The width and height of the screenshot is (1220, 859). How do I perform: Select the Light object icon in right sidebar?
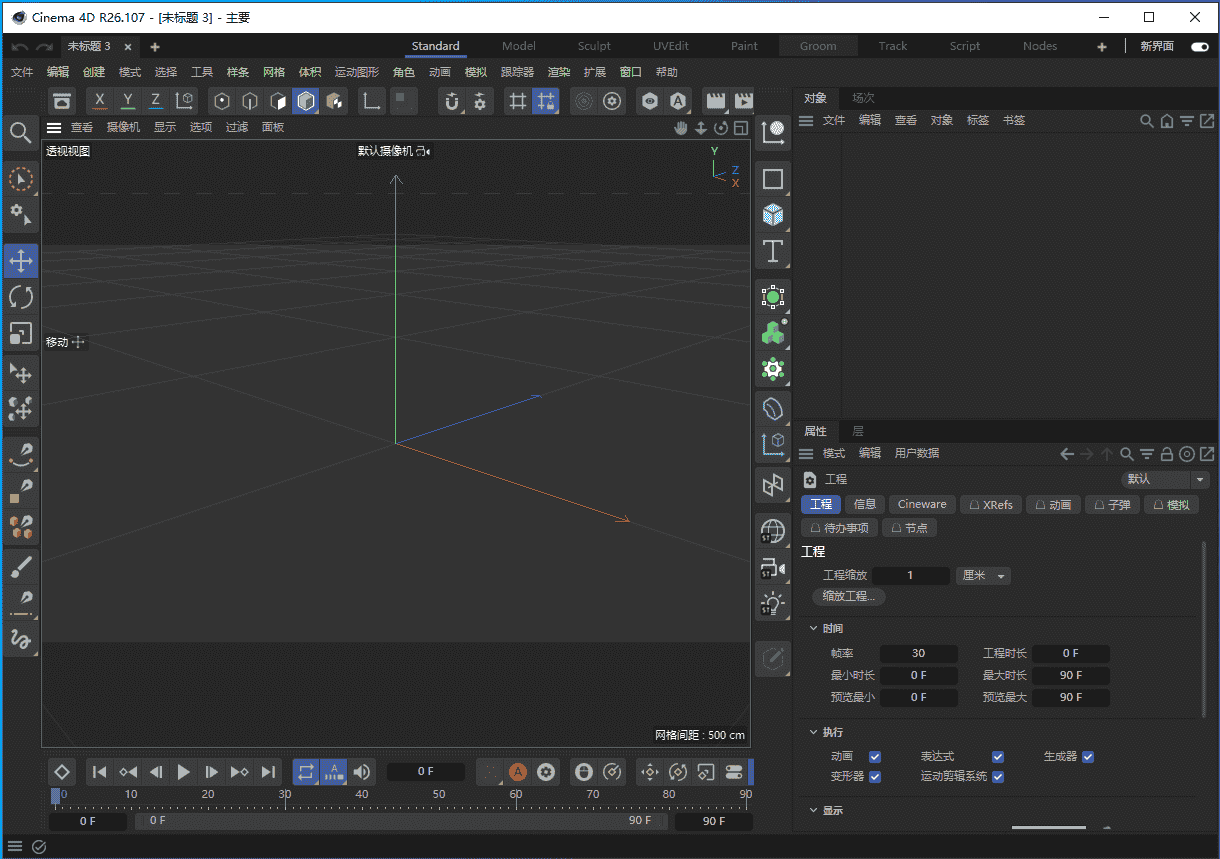[x=772, y=603]
